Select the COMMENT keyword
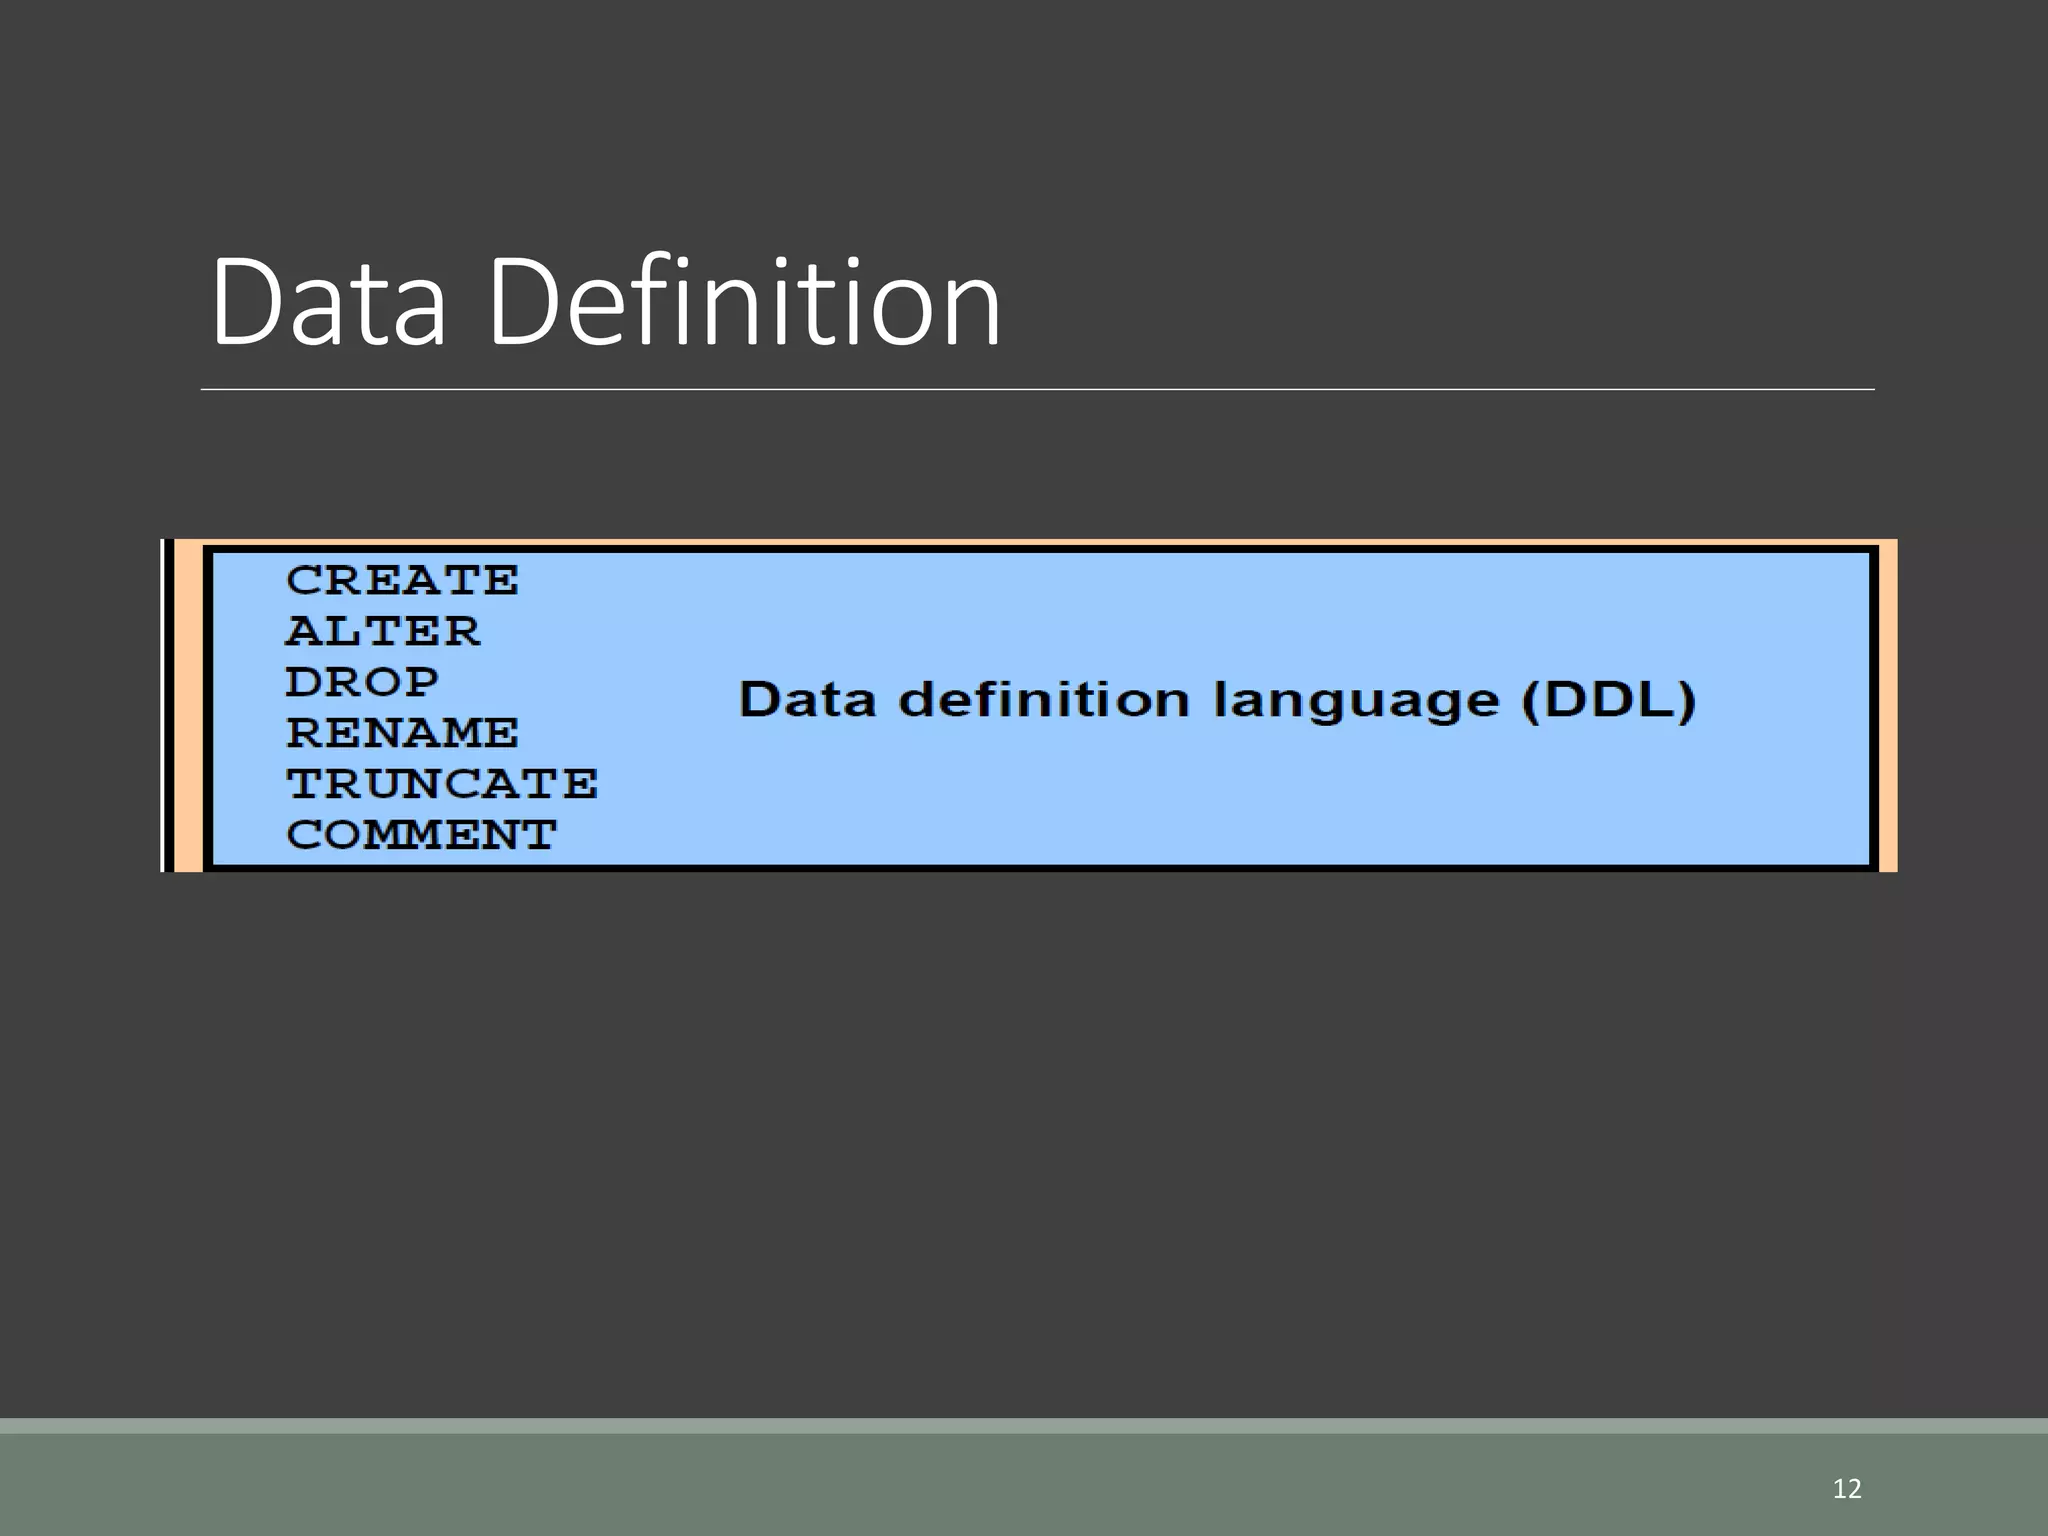The height and width of the screenshot is (1536, 2048). (421, 835)
